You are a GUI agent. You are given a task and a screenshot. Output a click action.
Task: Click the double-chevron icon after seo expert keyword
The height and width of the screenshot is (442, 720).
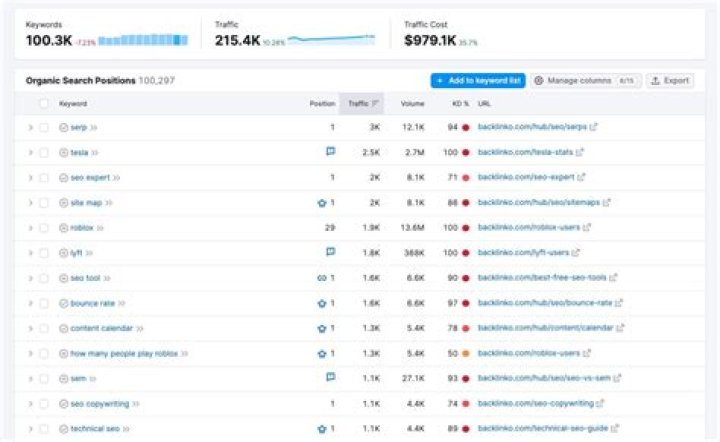pyautogui.click(x=118, y=177)
